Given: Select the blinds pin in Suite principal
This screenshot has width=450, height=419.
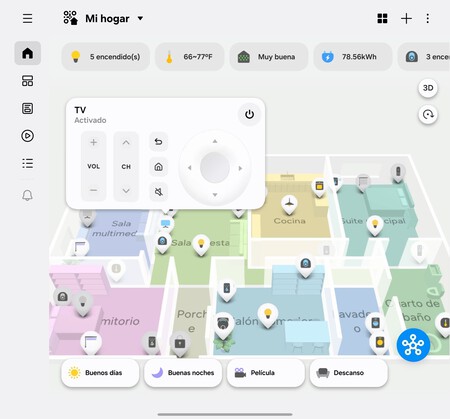Looking at the screenshot, I should pyautogui.click(x=363, y=183).
